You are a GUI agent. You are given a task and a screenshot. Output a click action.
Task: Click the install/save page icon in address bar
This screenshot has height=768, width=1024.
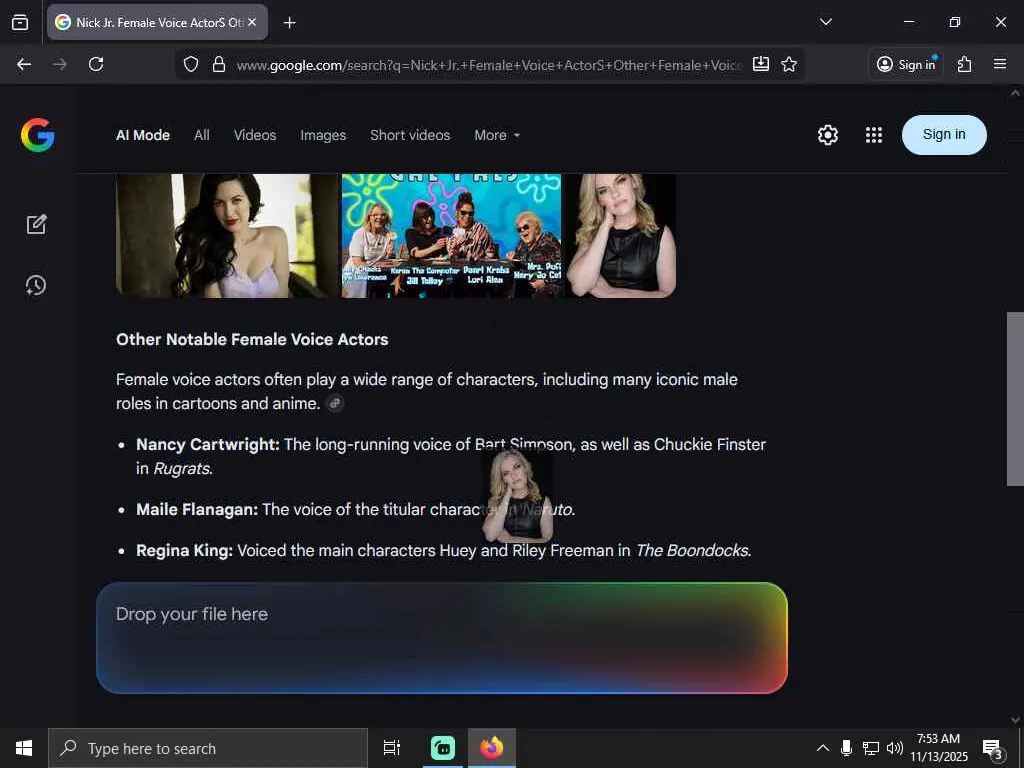(x=761, y=64)
